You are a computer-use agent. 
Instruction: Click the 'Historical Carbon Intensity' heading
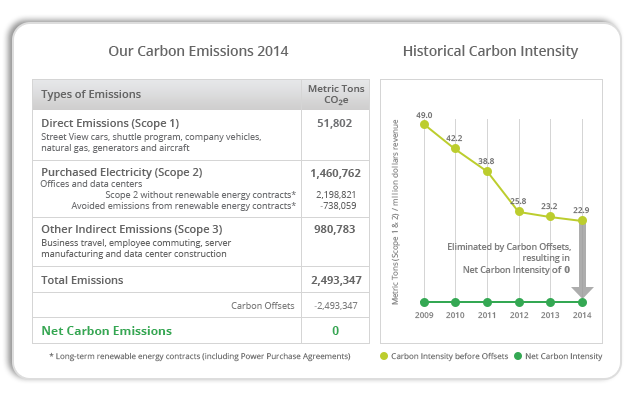[x=490, y=51]
